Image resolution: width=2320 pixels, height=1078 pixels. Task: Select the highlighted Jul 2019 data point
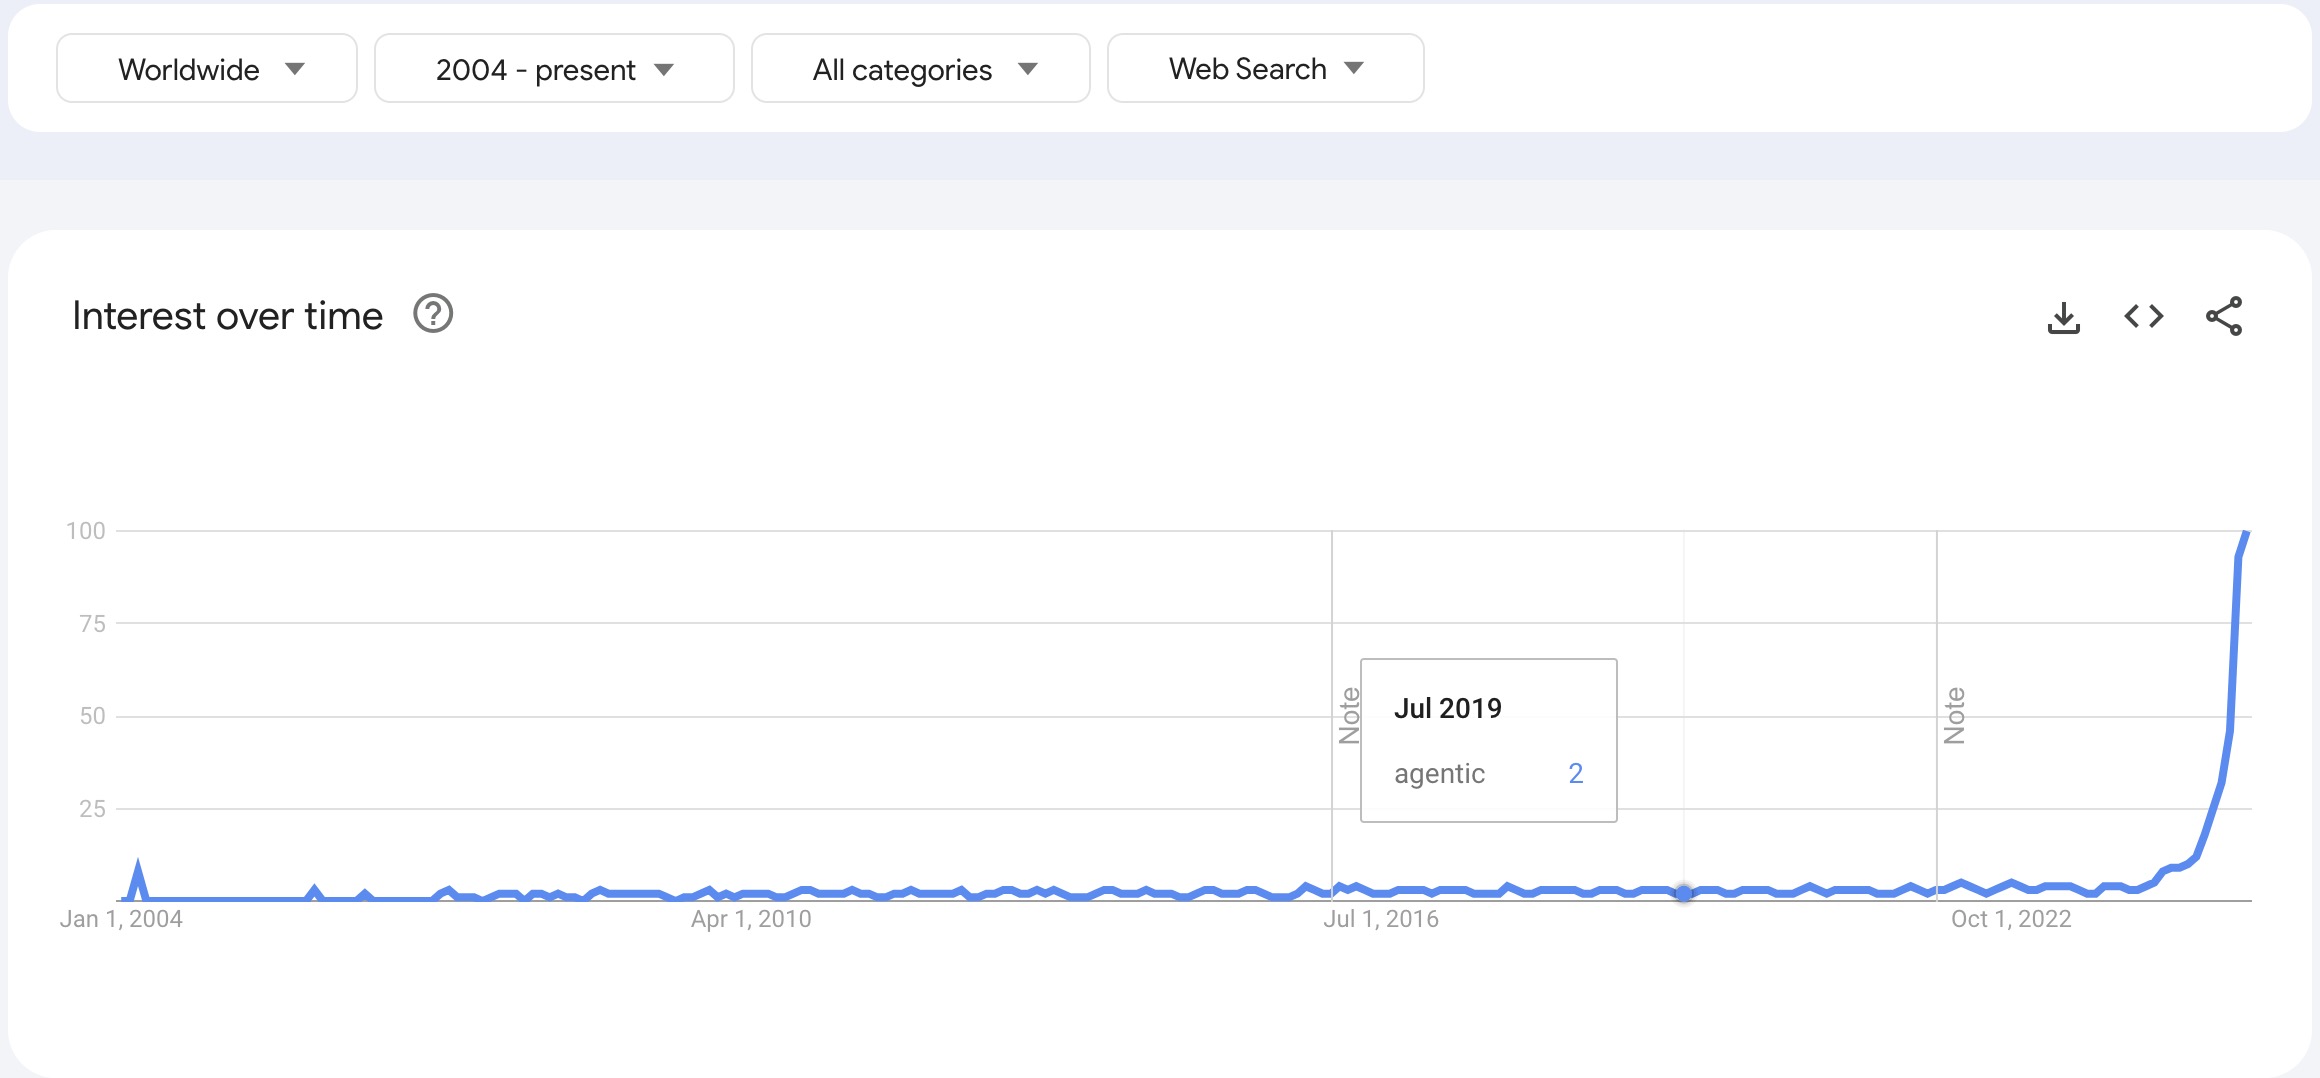coord(1684,893)
